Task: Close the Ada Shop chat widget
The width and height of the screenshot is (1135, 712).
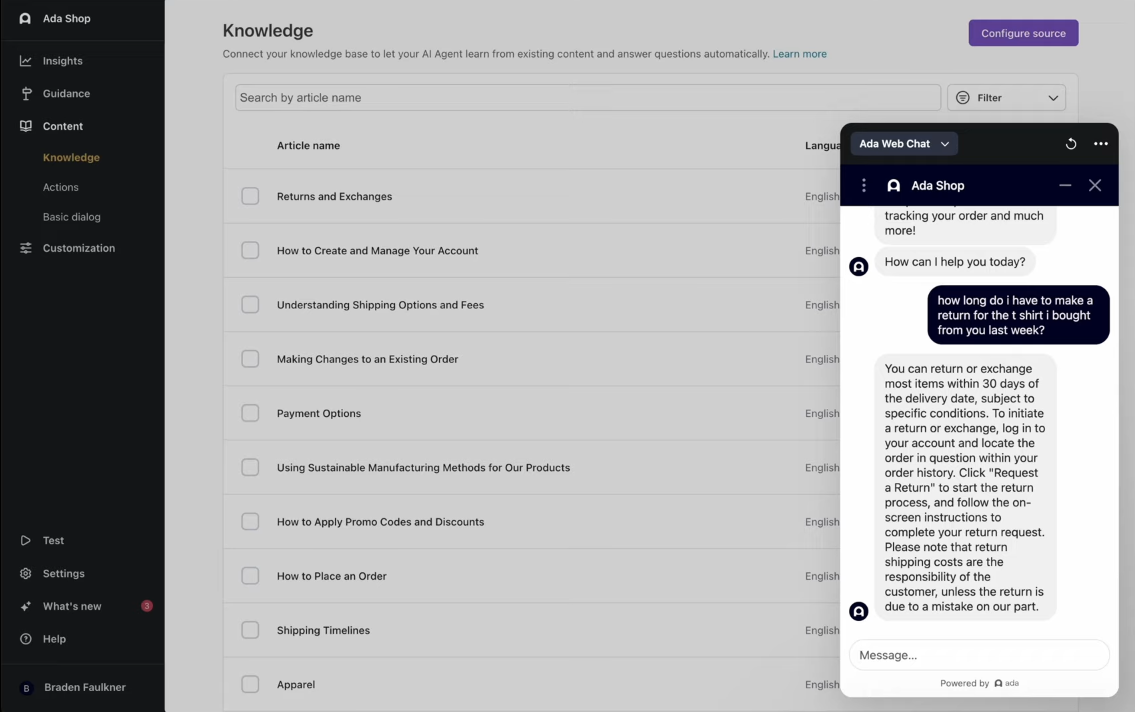Action: [1095, 185]
